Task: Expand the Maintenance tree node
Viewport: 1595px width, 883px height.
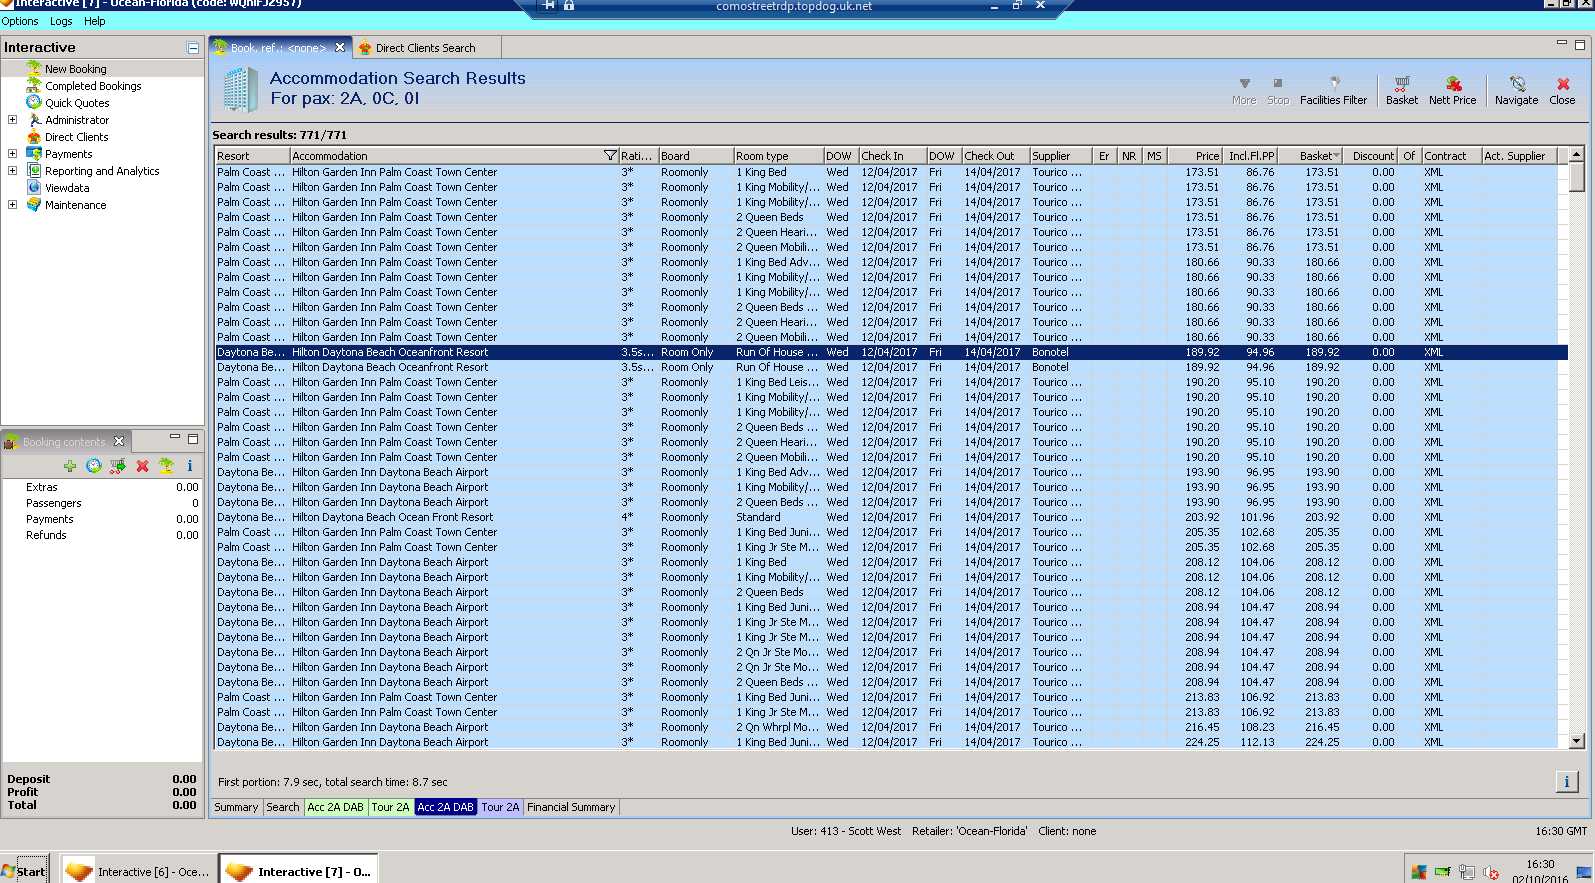Action: (x=12, y=205)
